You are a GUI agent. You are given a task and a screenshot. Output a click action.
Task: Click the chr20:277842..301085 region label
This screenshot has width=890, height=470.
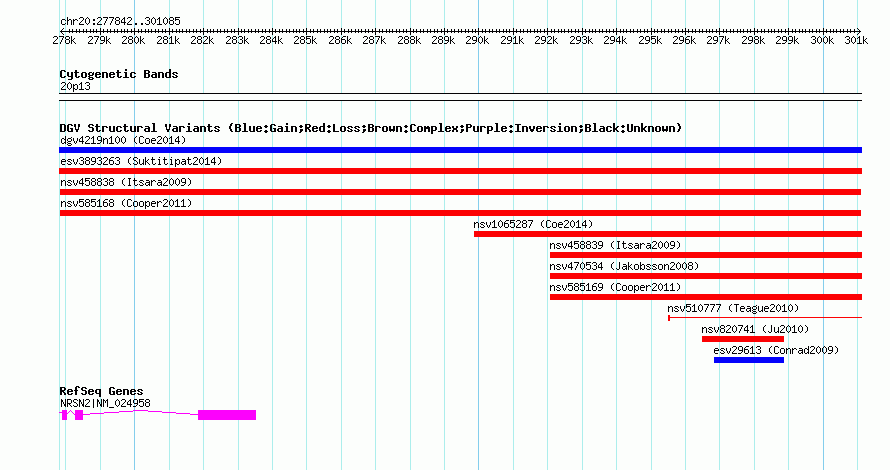click(x=120, y=21)
